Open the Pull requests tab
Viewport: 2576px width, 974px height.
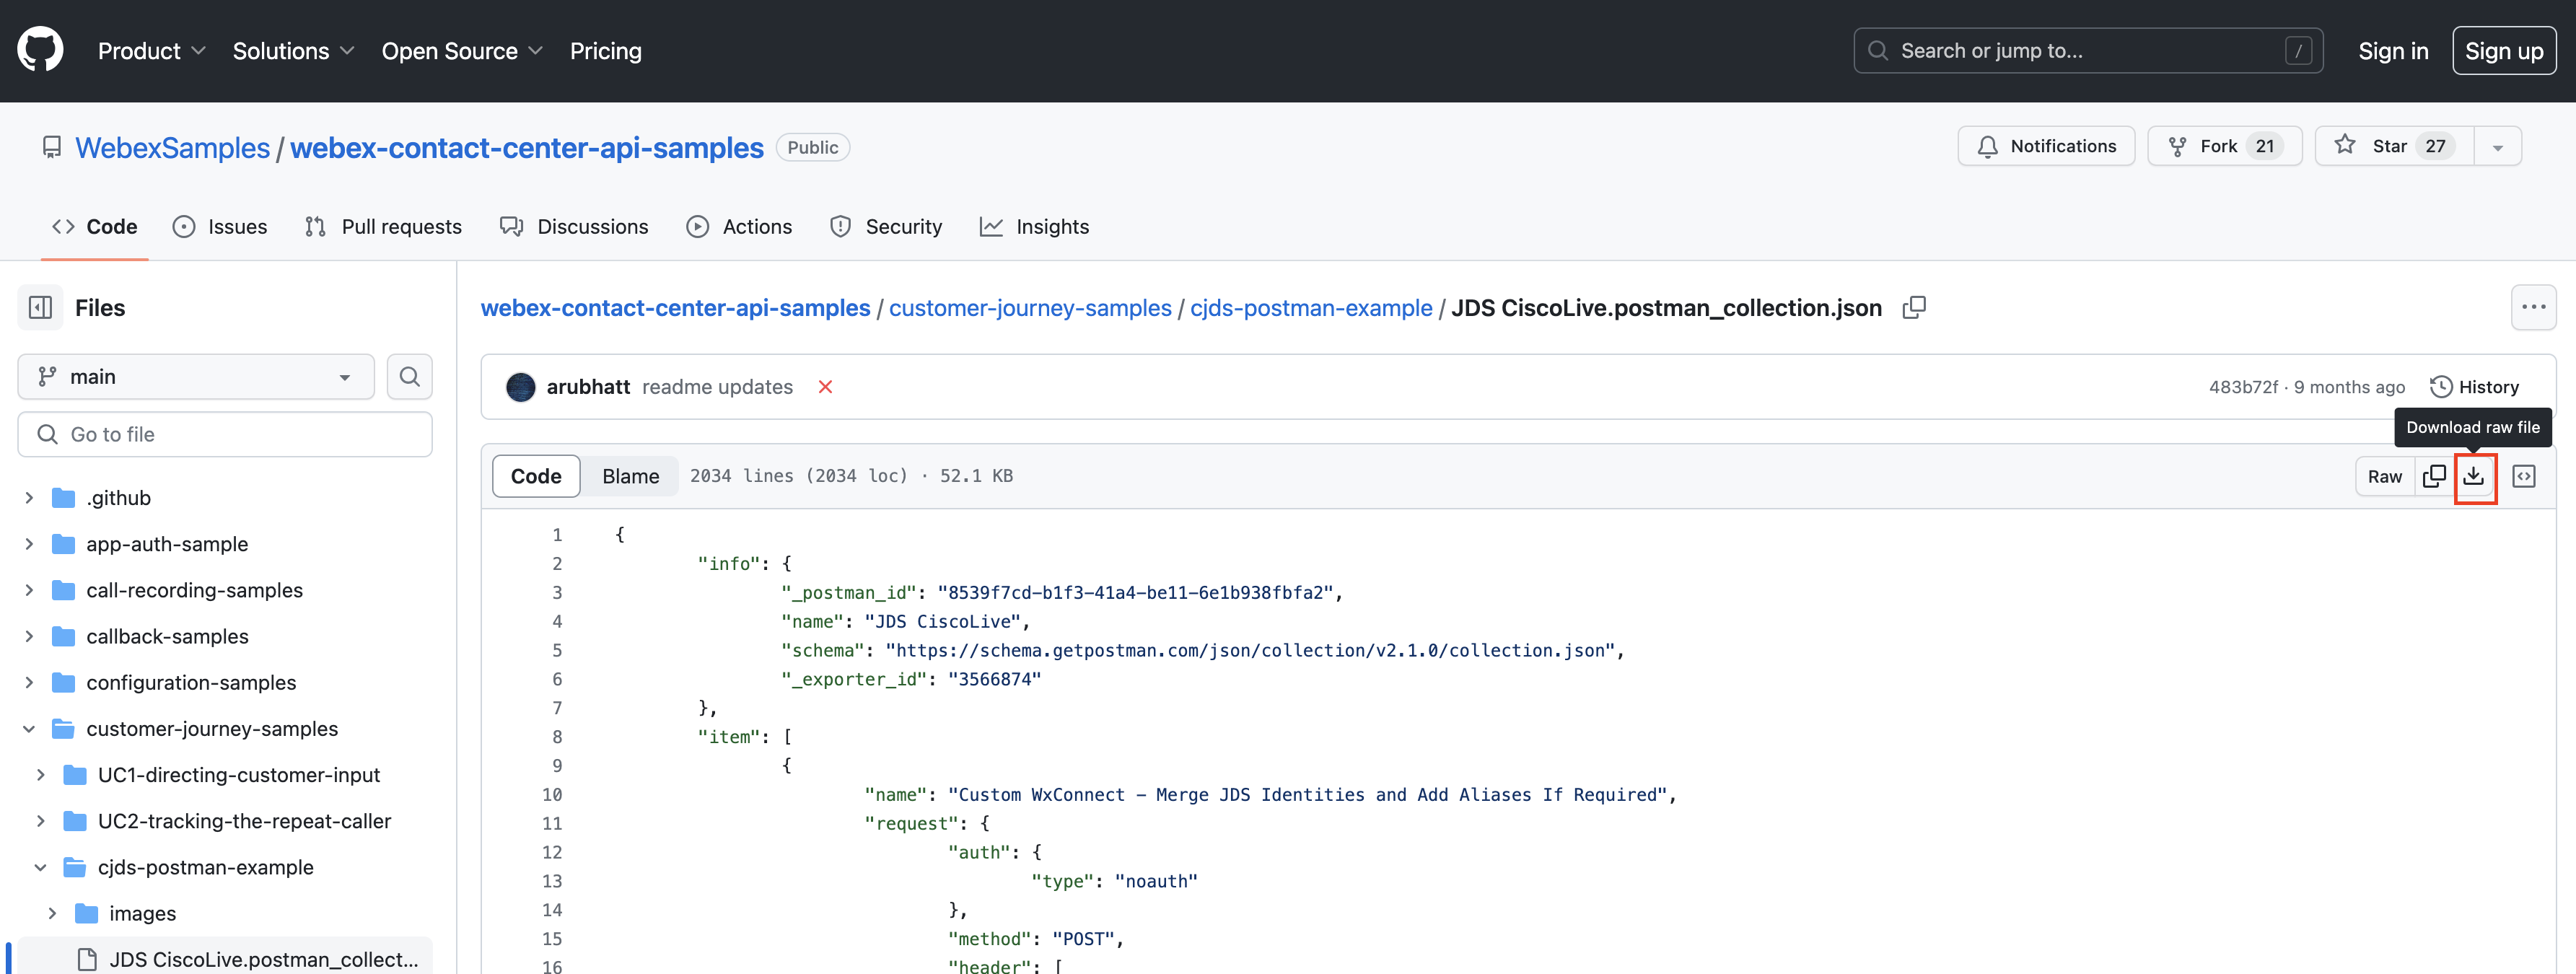pos(383,227)
